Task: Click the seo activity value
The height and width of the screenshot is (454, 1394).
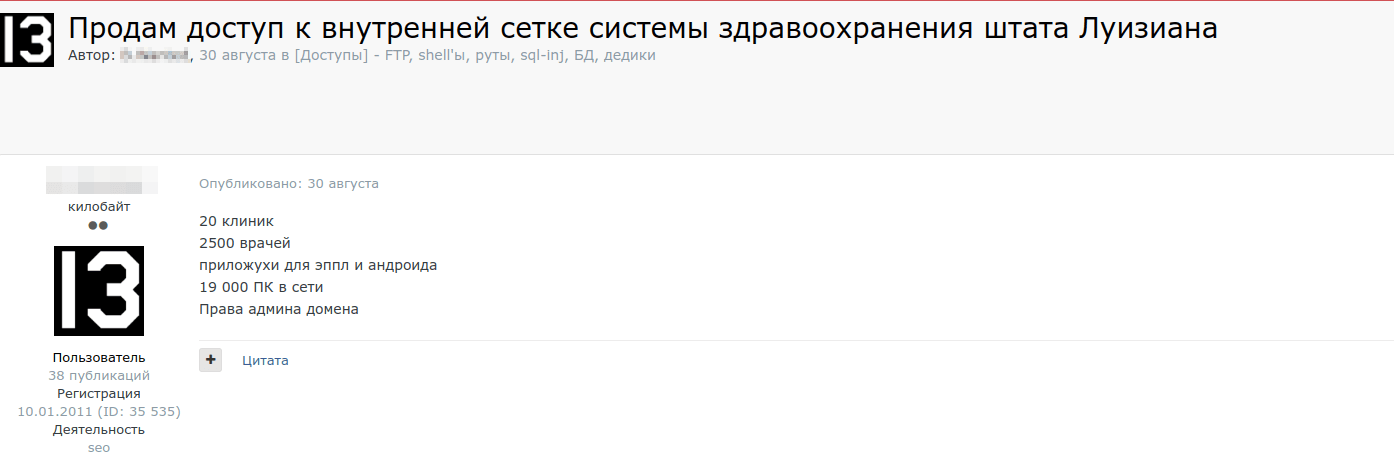Action: pos(99,448)
